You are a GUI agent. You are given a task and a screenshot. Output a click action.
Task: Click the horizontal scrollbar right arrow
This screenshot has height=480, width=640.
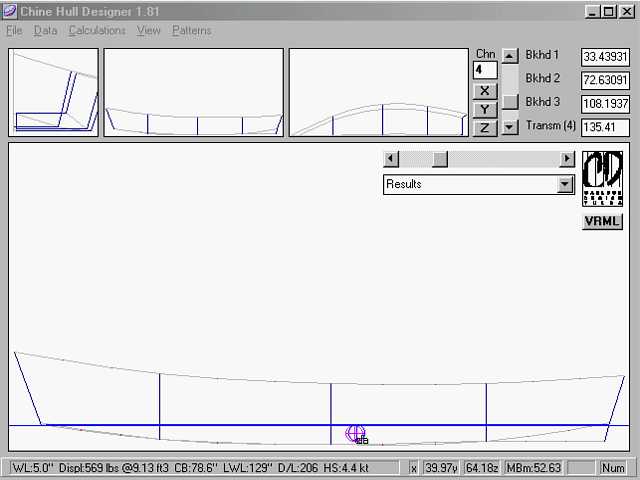point(567,159)
